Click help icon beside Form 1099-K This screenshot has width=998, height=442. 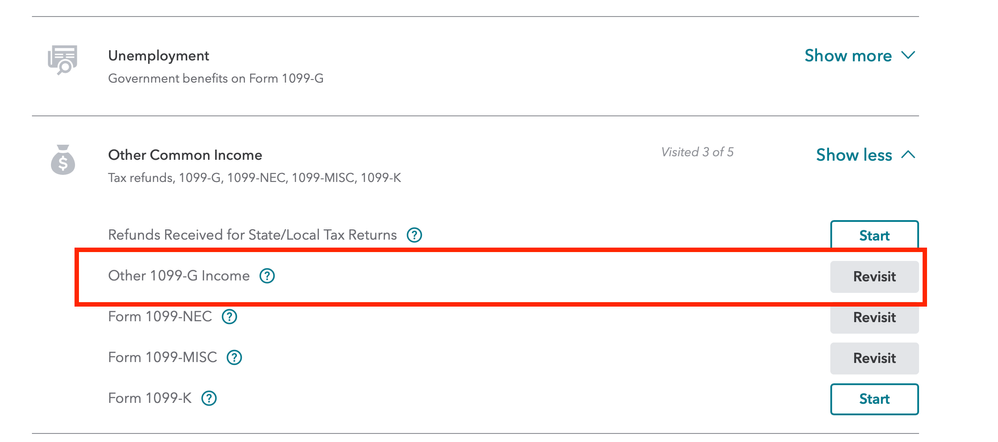coord(209,399)
